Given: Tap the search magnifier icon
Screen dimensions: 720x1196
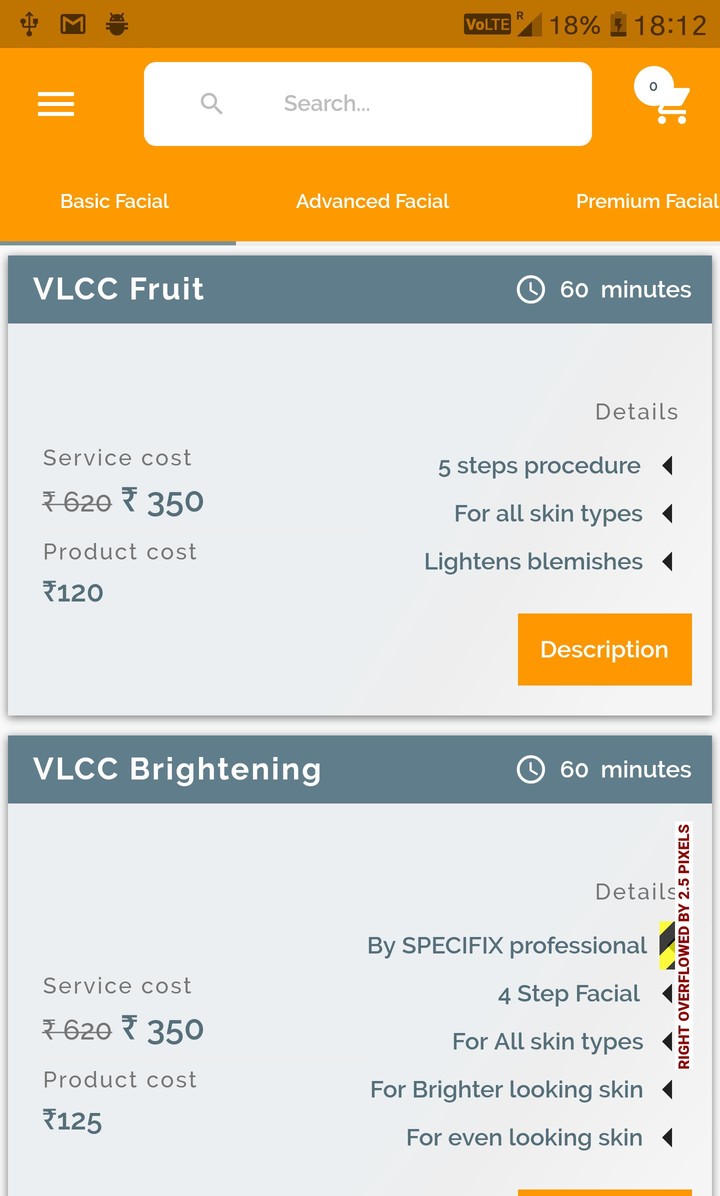Looking at the screenshot, I should coord(211,103).
